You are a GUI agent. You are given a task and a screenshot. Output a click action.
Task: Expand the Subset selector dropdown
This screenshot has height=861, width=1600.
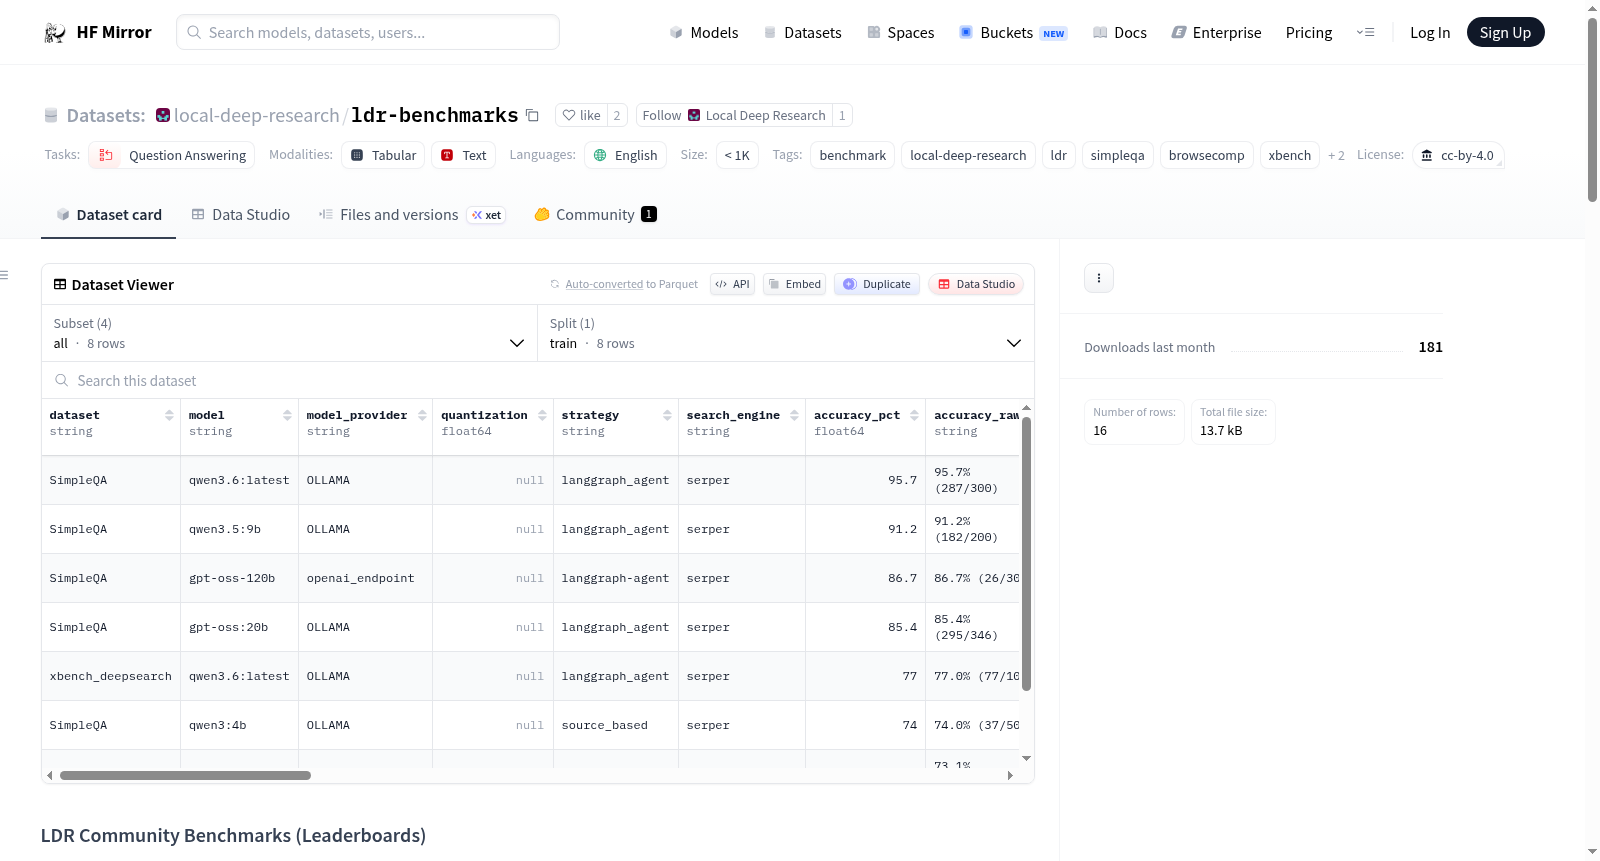[289, 333]
